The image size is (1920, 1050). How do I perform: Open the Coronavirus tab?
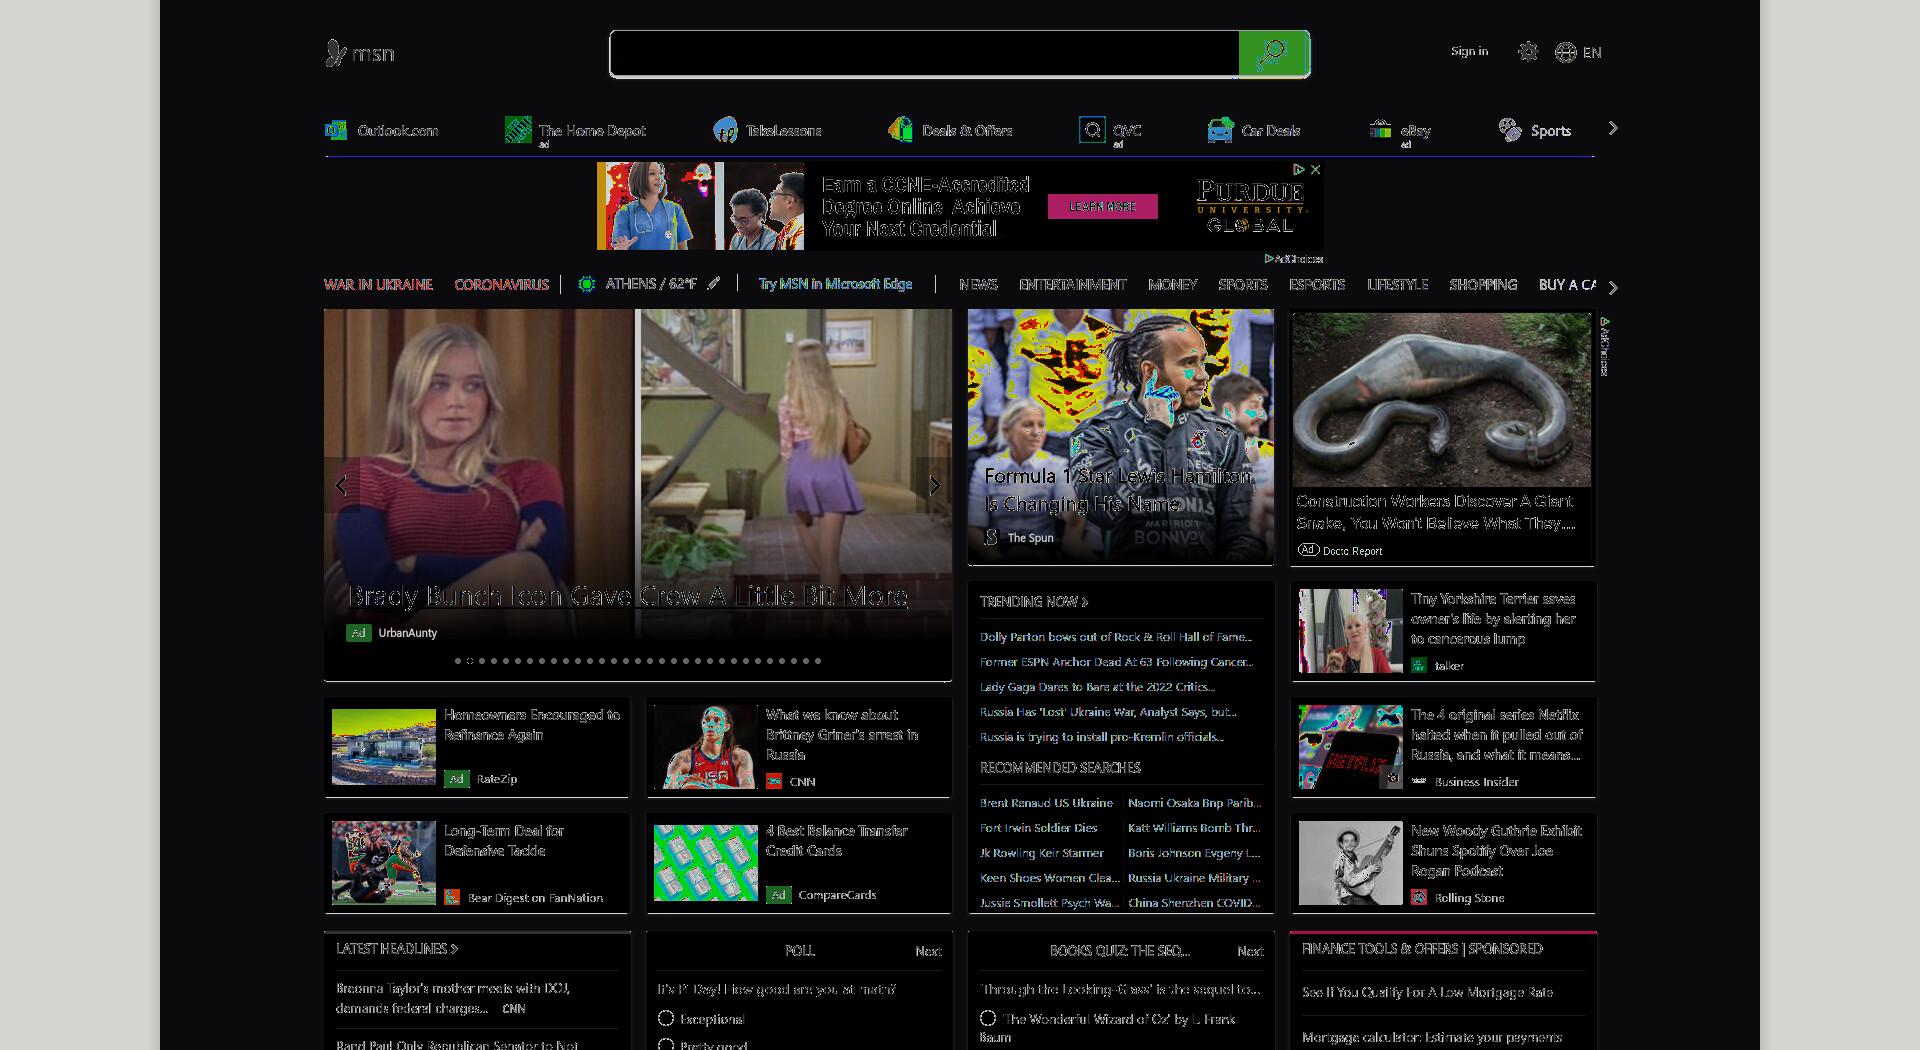coord(501,285)
